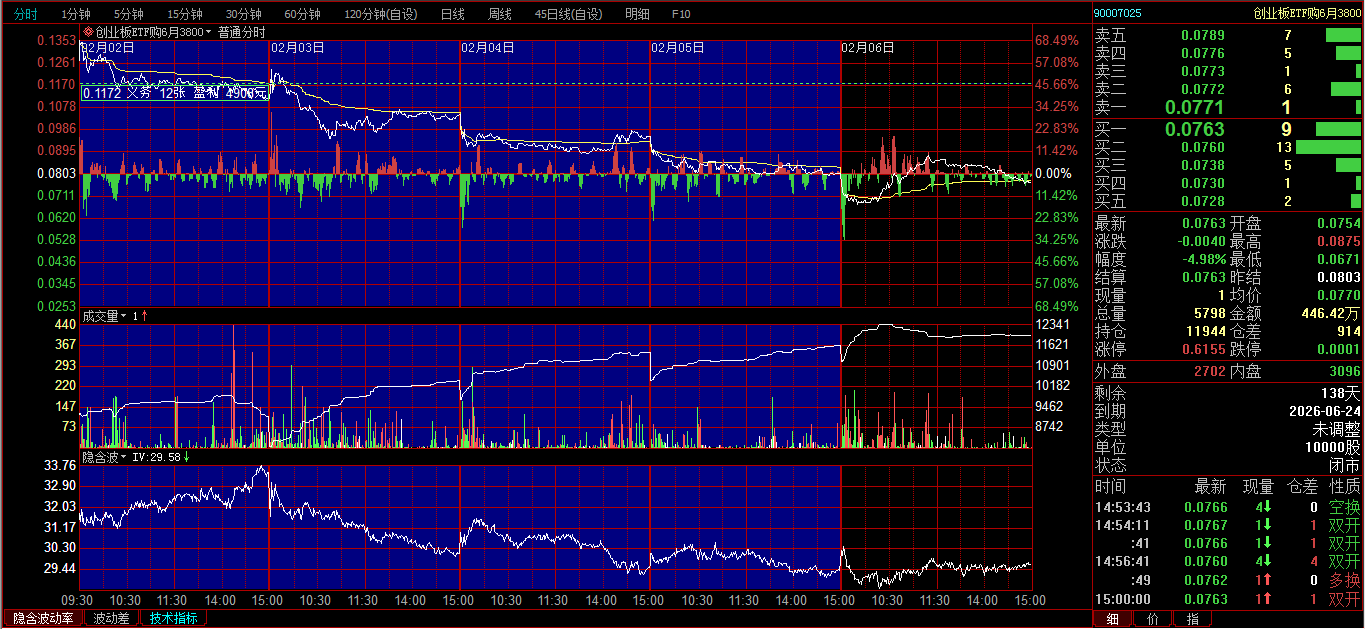Open the 明细 details view
The width and height of the screenshot is (1365, 629).
tap(637, 14)
